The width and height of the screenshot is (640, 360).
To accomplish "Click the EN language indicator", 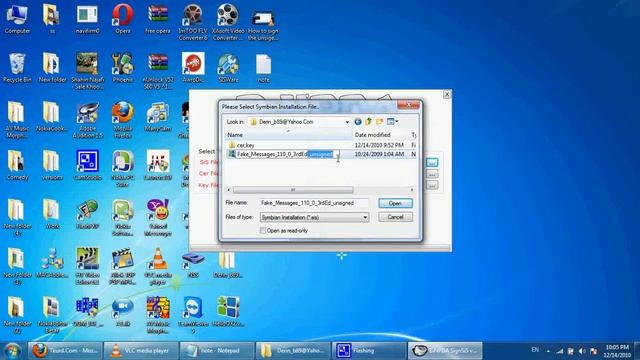I will click(x=535, y=350).
